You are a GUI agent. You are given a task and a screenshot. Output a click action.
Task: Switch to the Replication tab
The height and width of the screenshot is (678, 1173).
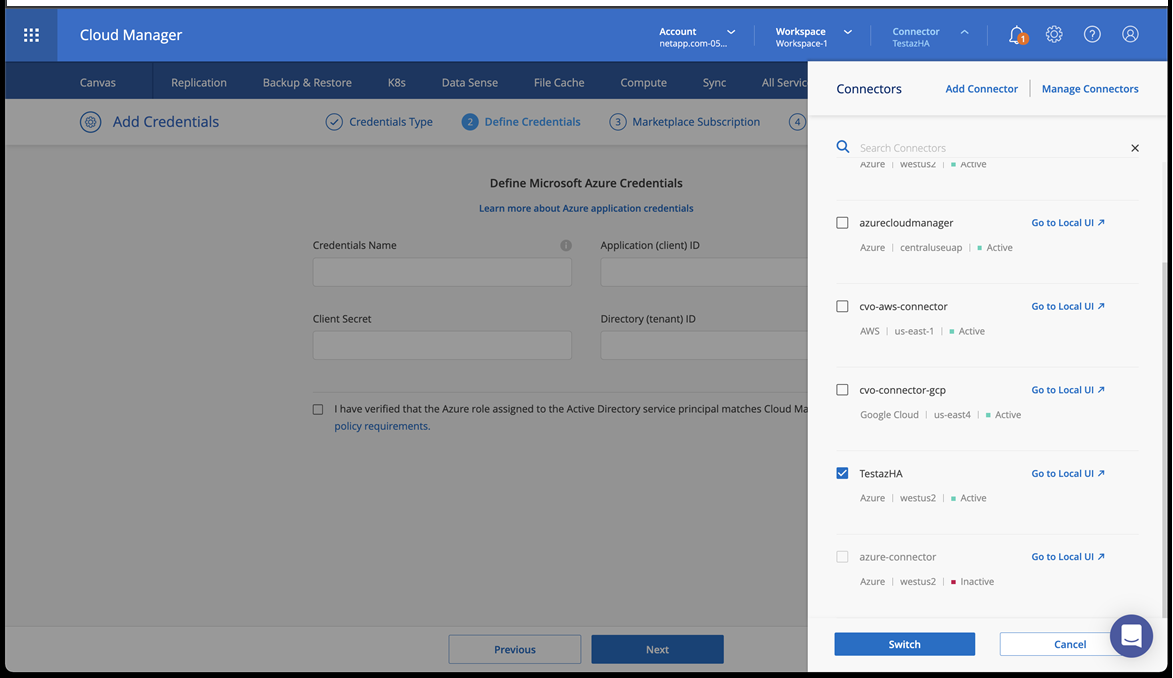coord(199,83)
